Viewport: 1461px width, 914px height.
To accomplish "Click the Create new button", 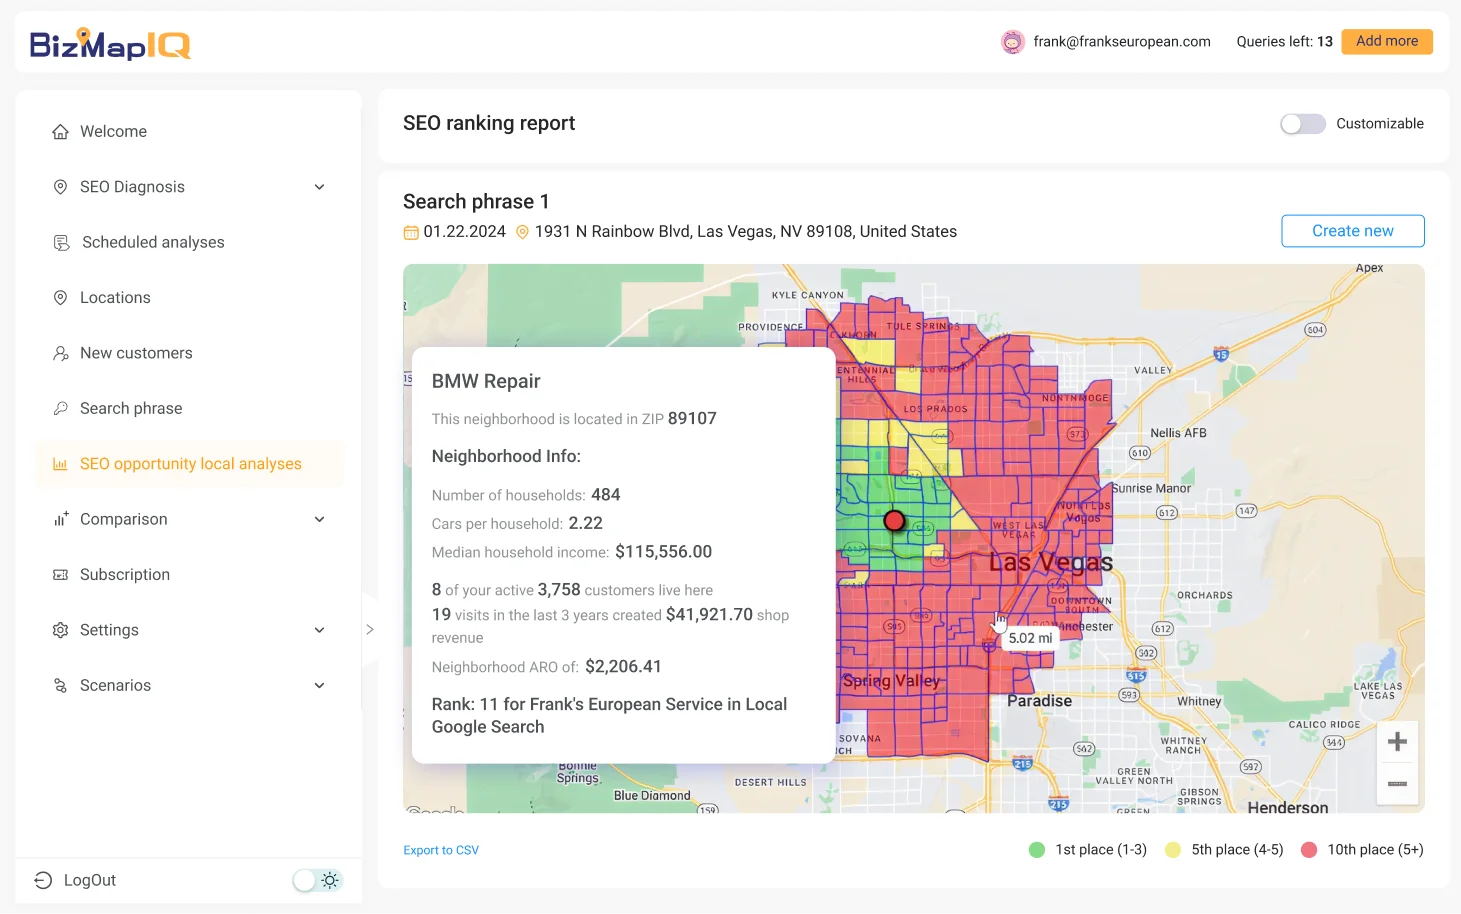I will point(1352,231).
